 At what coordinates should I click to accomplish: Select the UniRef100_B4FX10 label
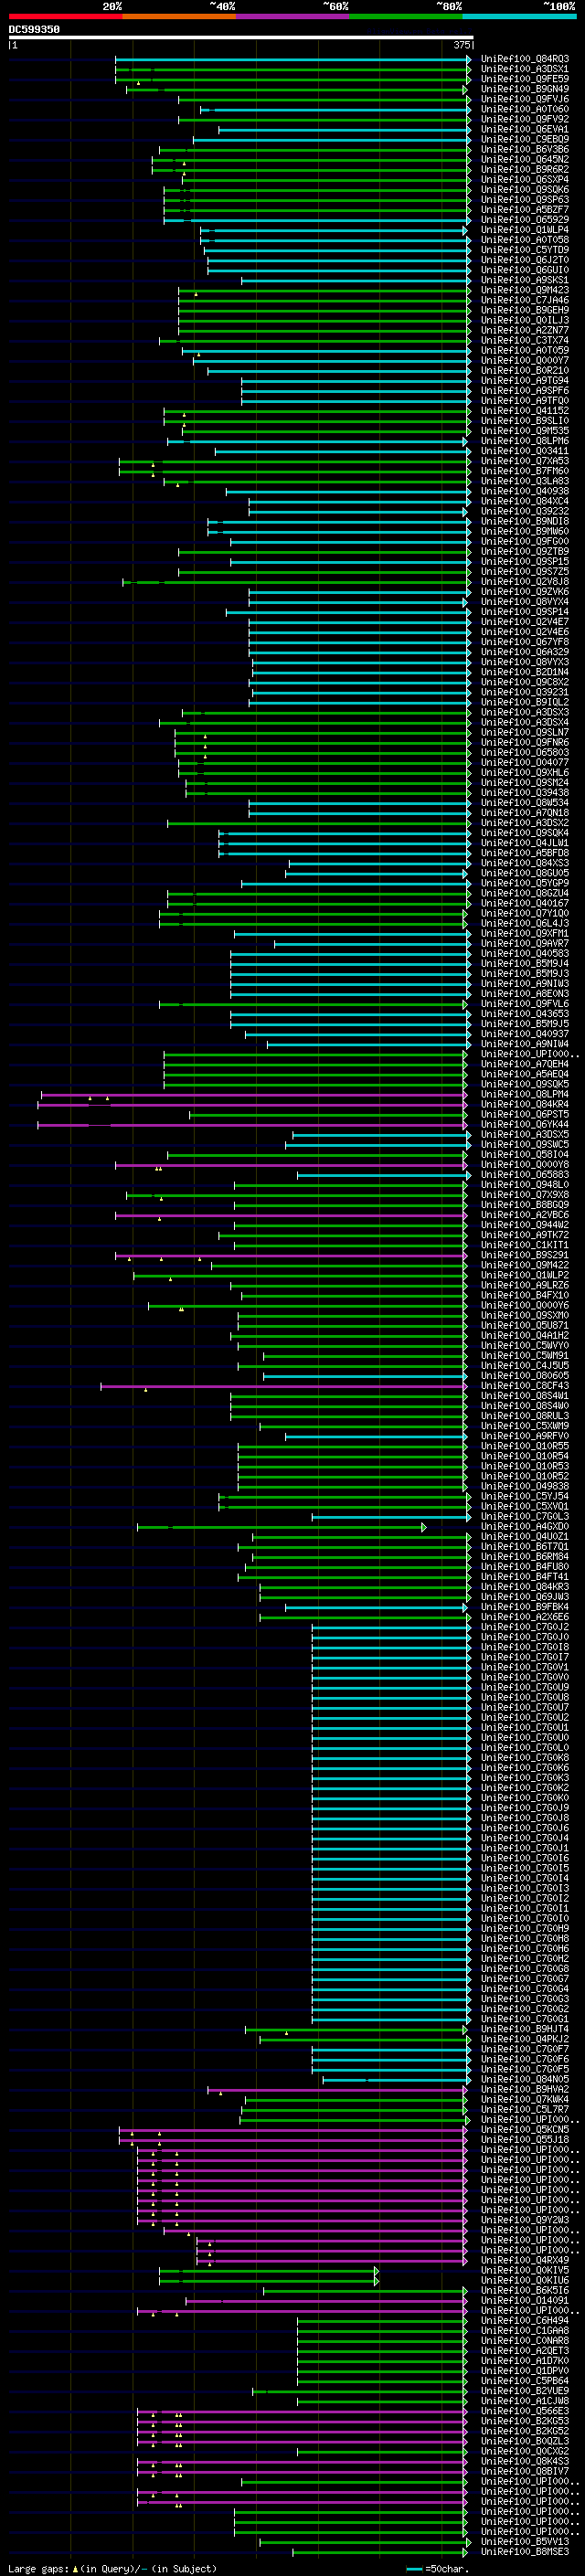(525, 1295)
